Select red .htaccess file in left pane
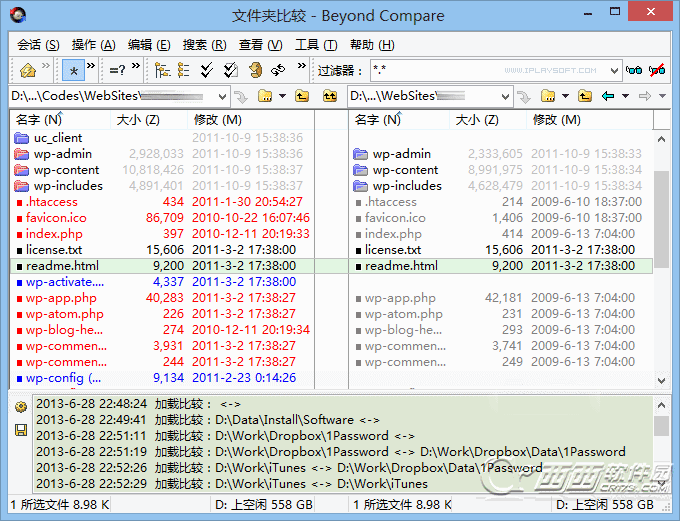This screenshot has height=521, width=680. (x=52, y=202)
